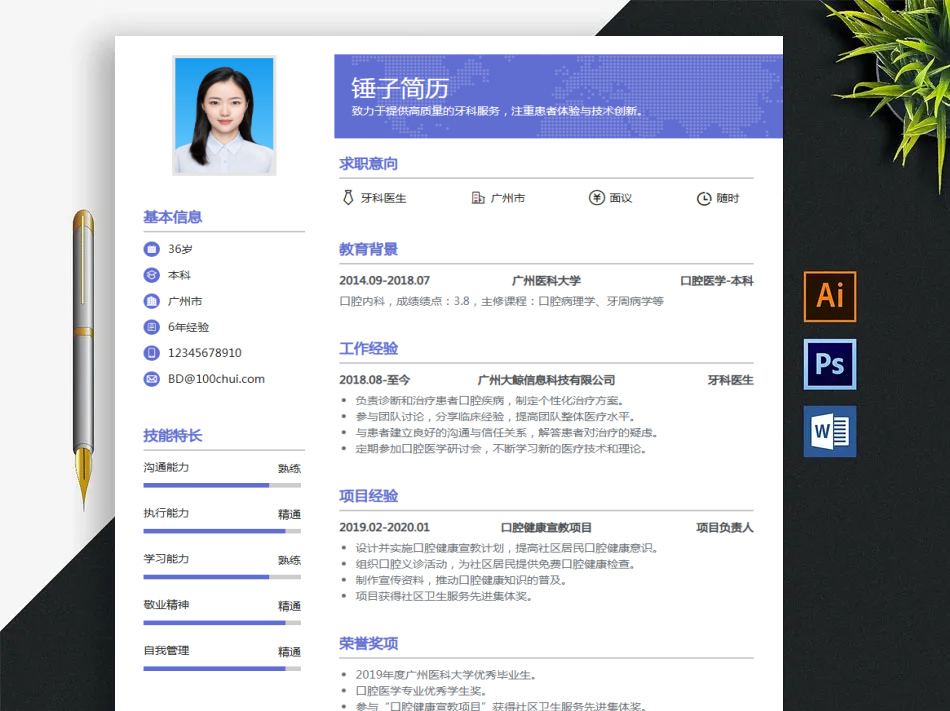Click the Microsoft Word icon
The height and width of the screenshot is (711, 950).
point(829,431)
